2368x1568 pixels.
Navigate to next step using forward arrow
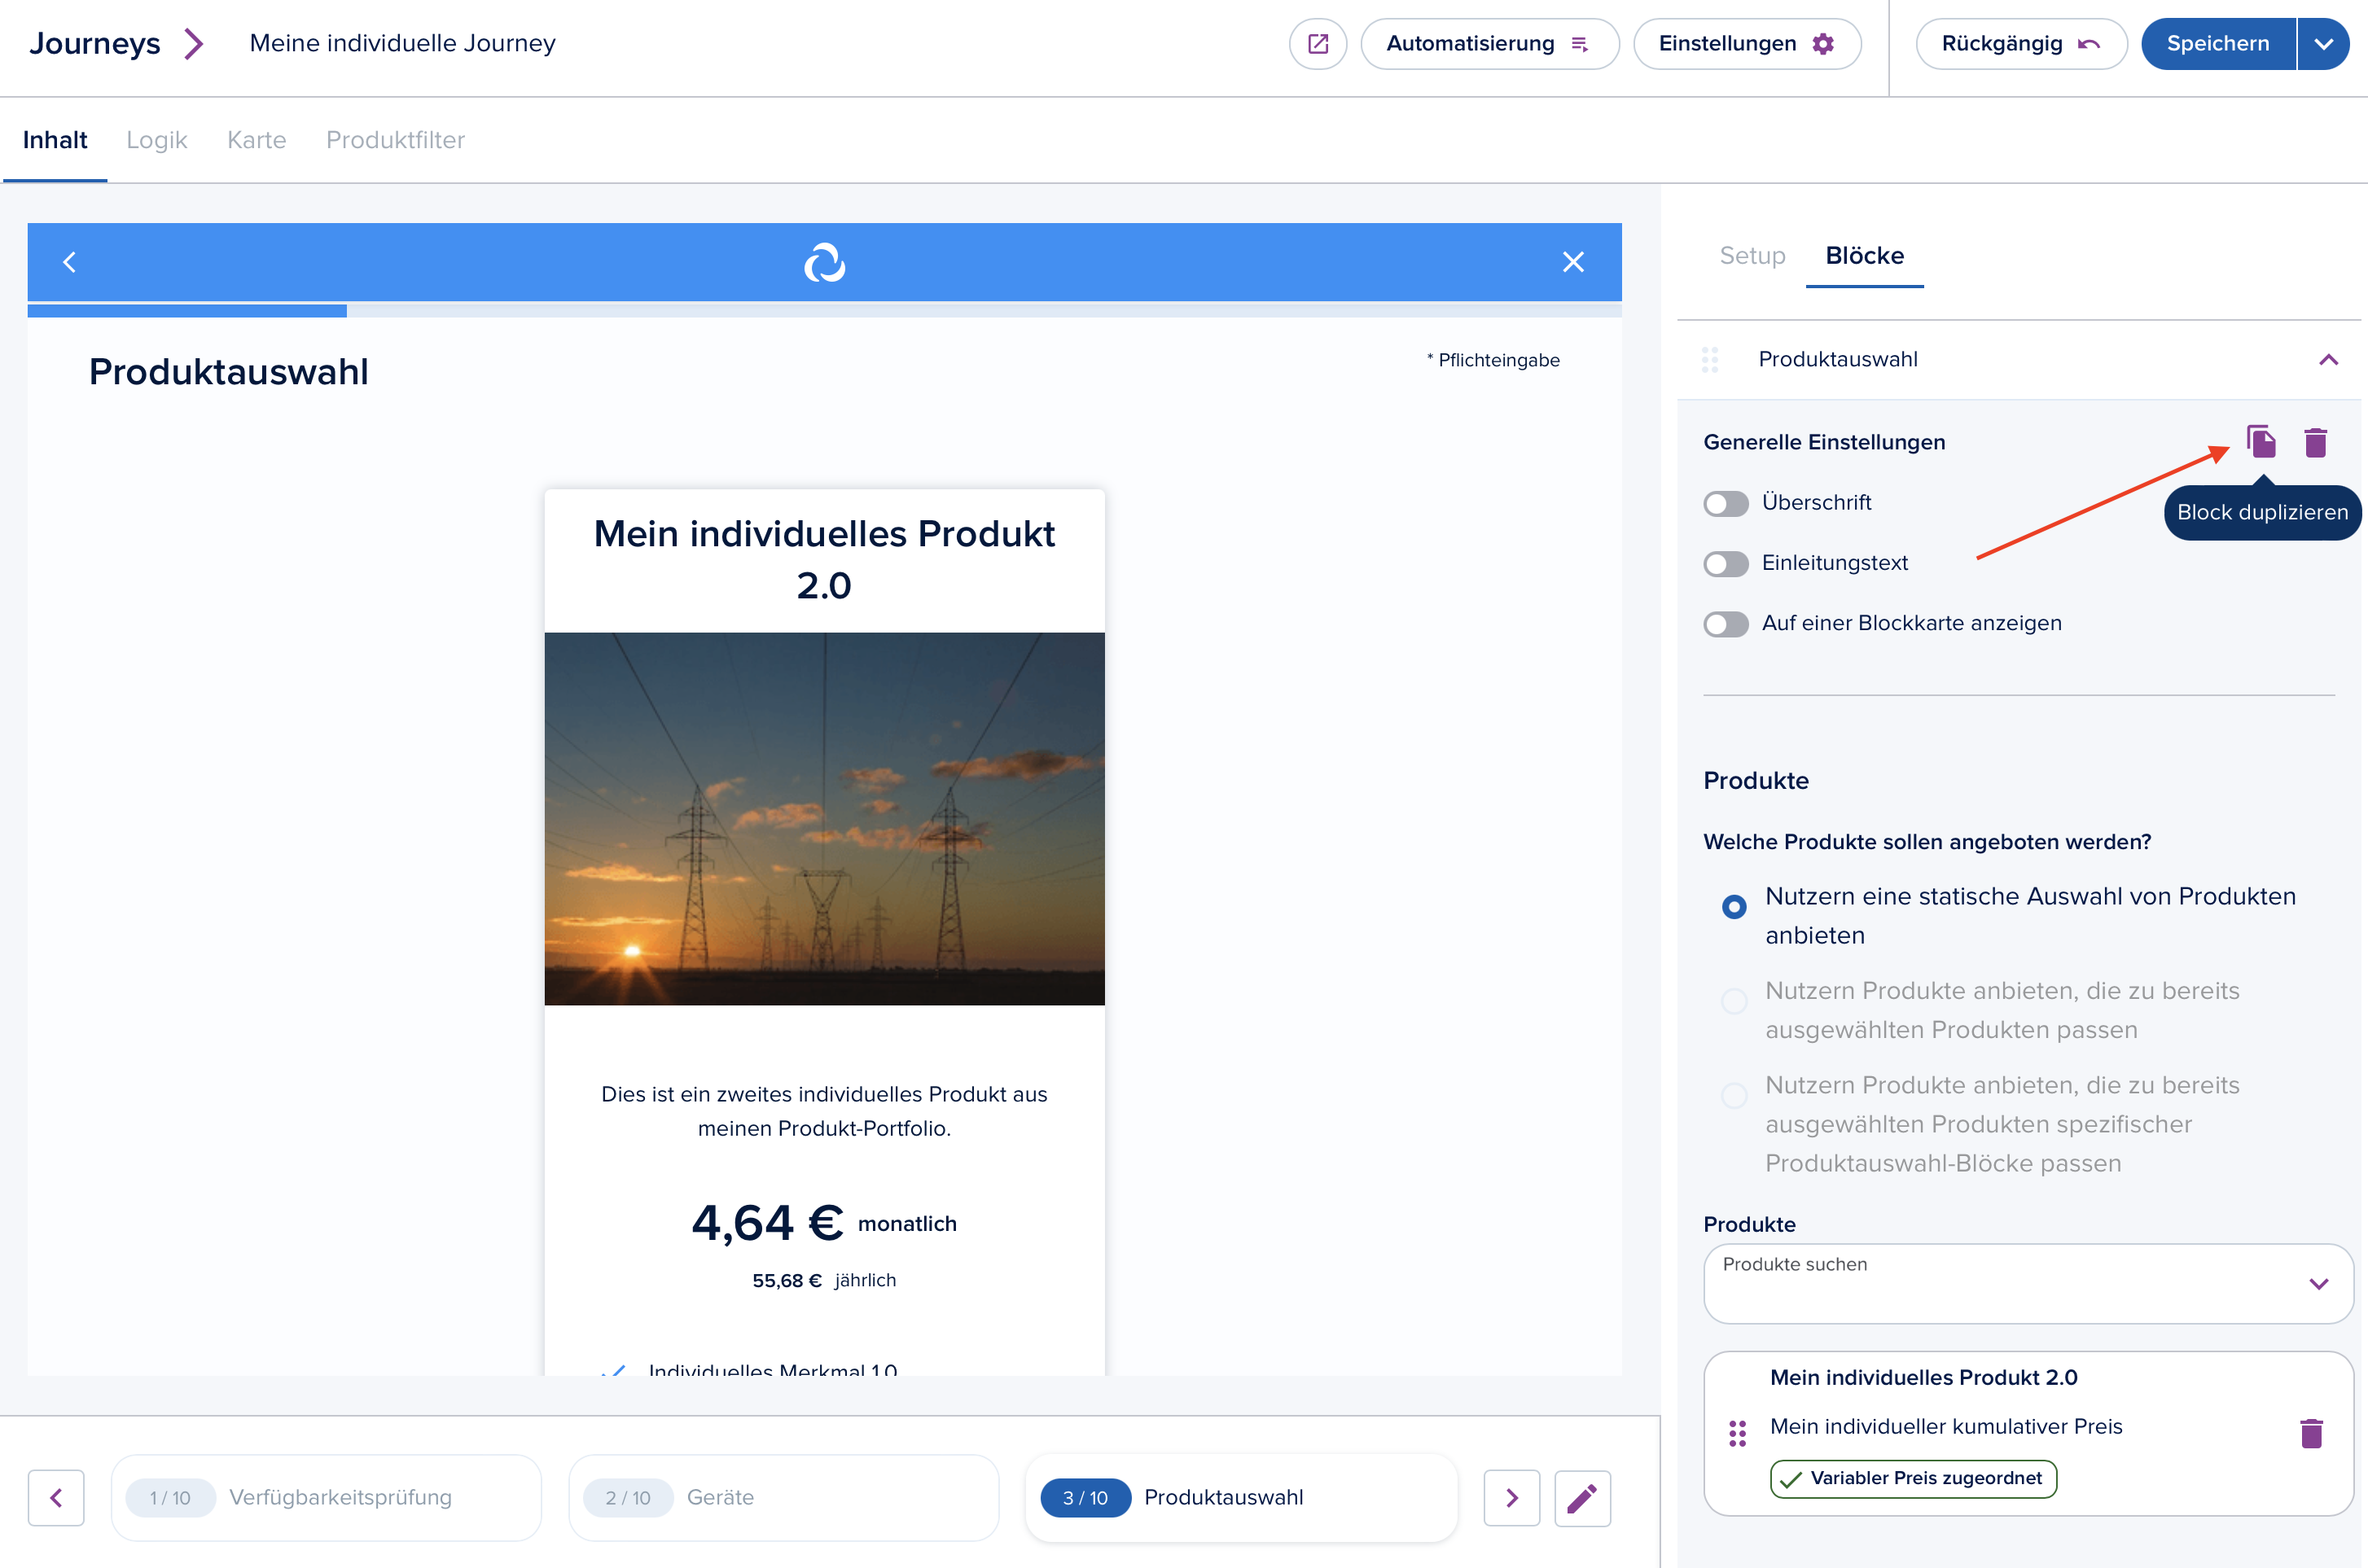pyautogui.click(x=1509, y=1496)
